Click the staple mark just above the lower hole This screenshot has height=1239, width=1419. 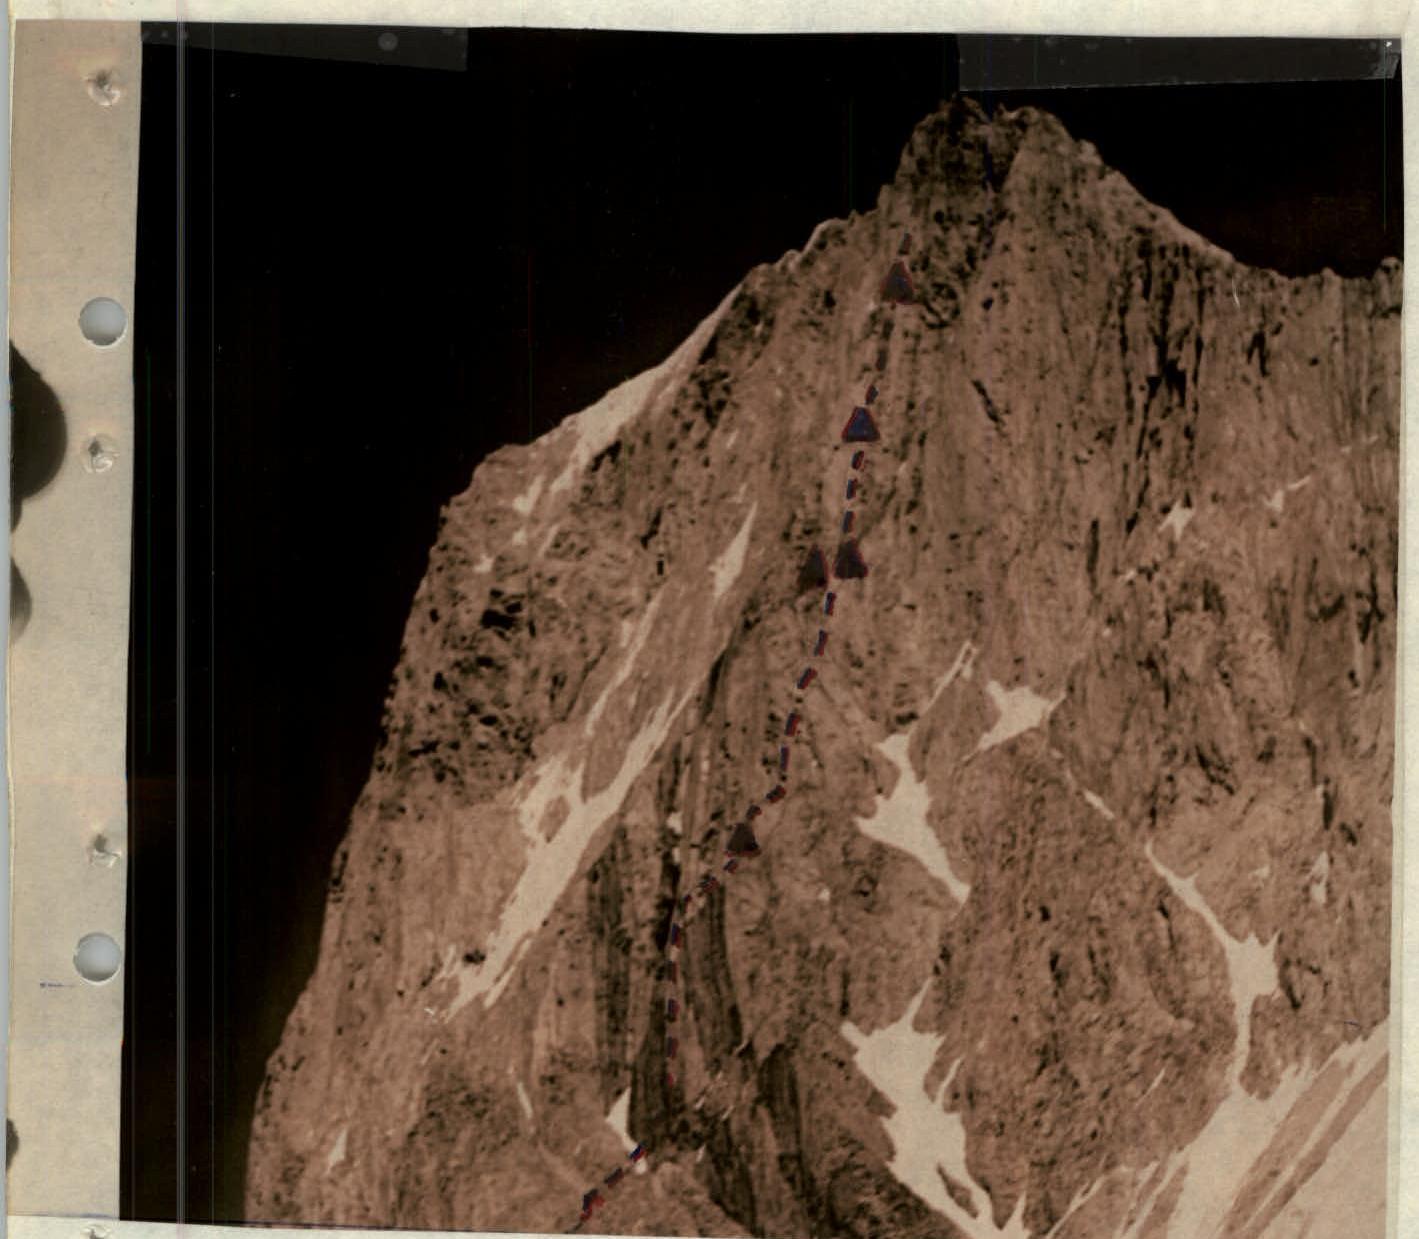click(x=101, y=851)
